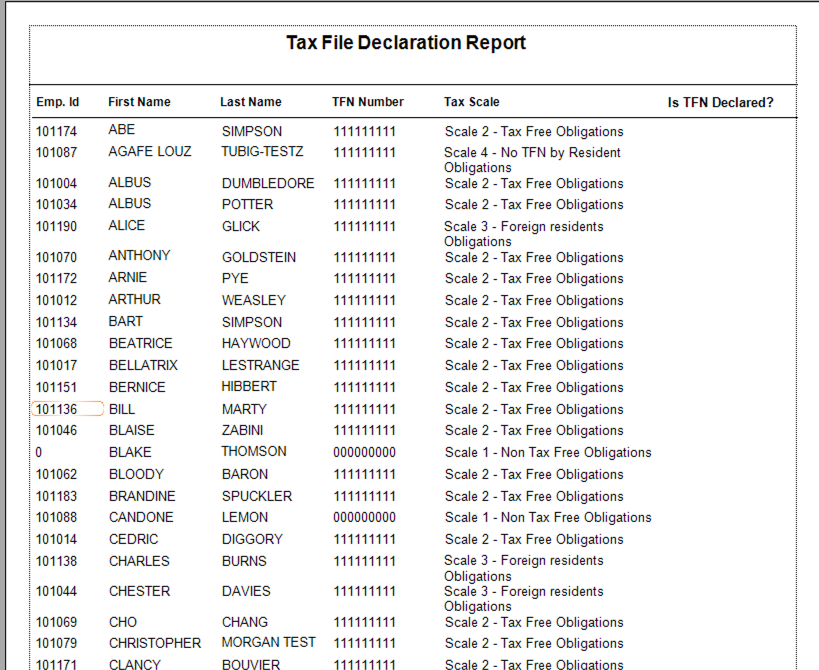Select last name LESTRANGE
Image resolution: width=819 pixels, height=670 pixels.
pyautogui.click(x=260, y=366)
